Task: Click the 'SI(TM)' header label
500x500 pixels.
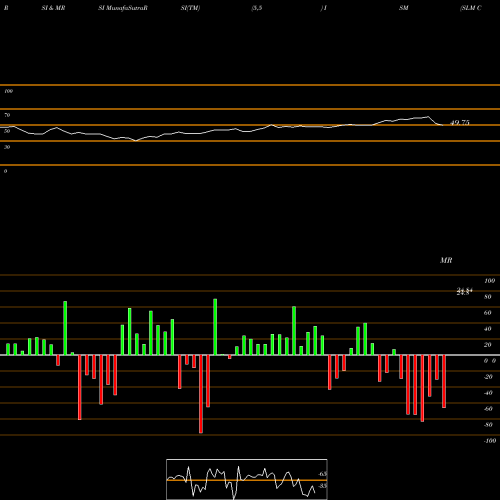Action: pos(190,8)
